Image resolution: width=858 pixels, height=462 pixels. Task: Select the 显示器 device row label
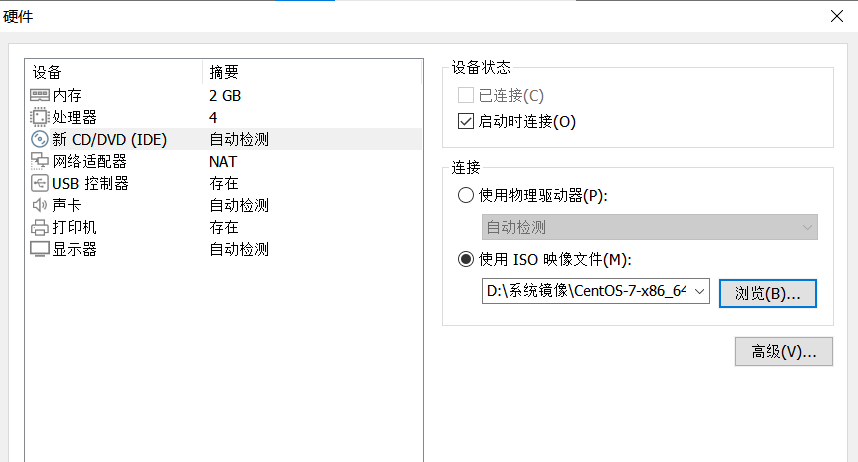(74, 249)
